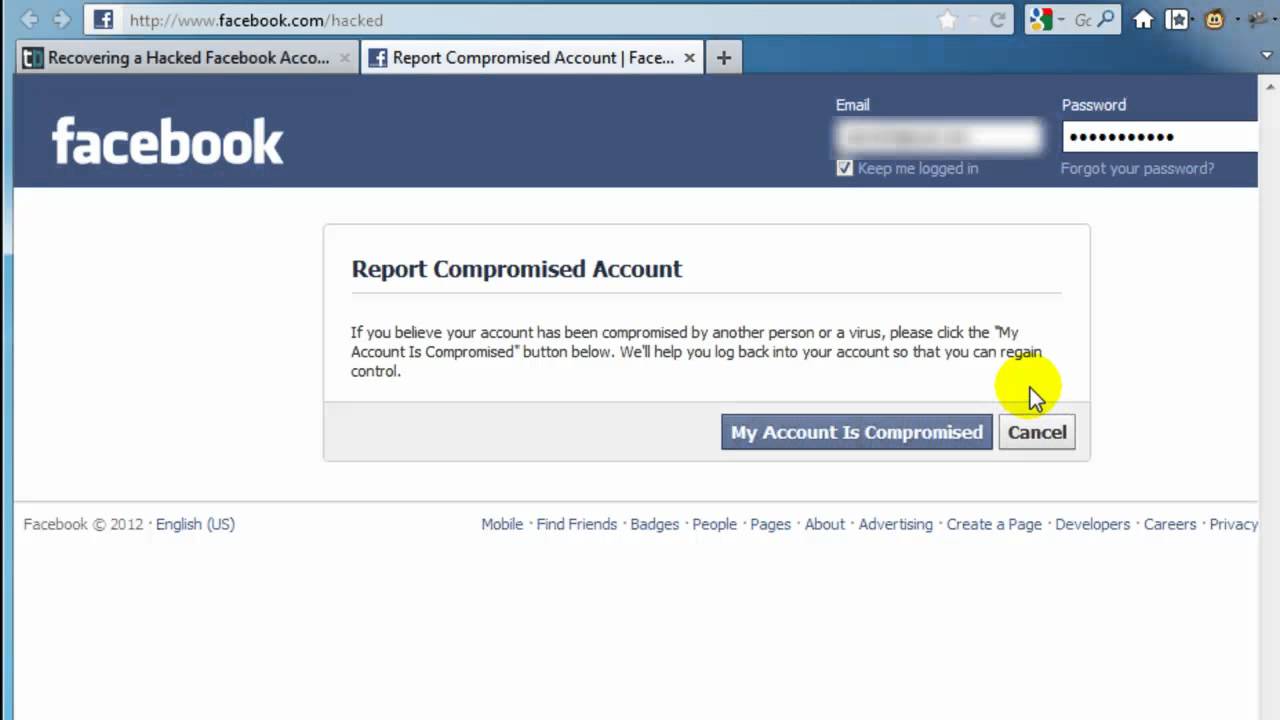Open the search engine selector dropdown
The height and width of the screenshot is (720, 1280).
[1060, 20]
